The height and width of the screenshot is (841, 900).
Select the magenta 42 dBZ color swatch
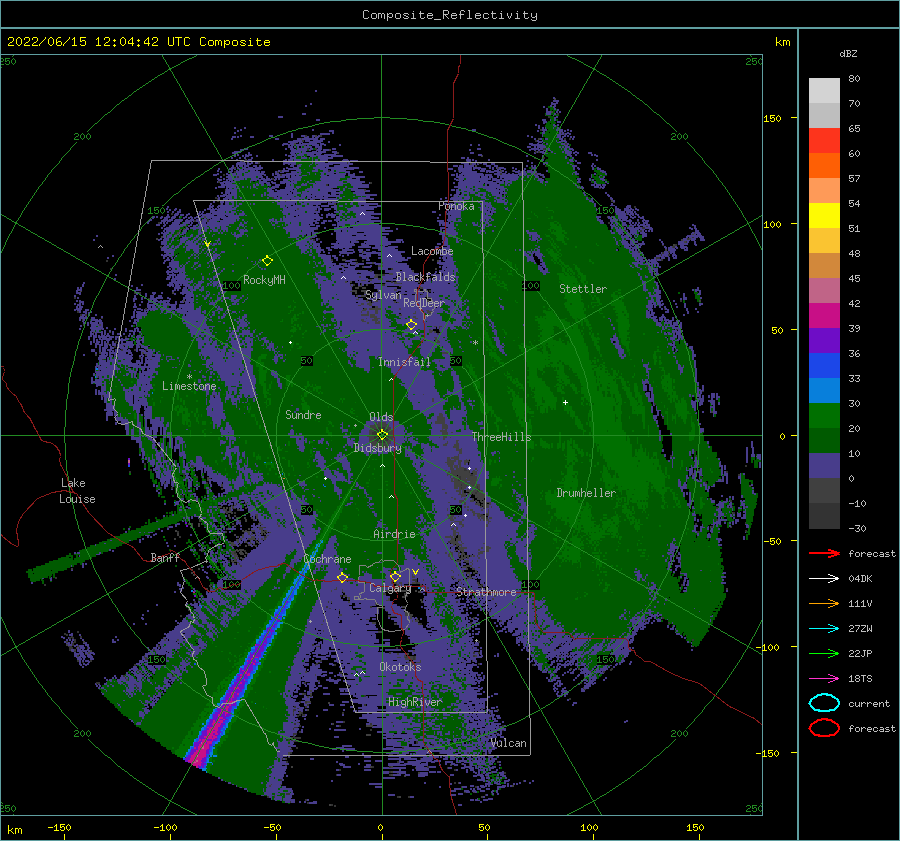point(824,316)
